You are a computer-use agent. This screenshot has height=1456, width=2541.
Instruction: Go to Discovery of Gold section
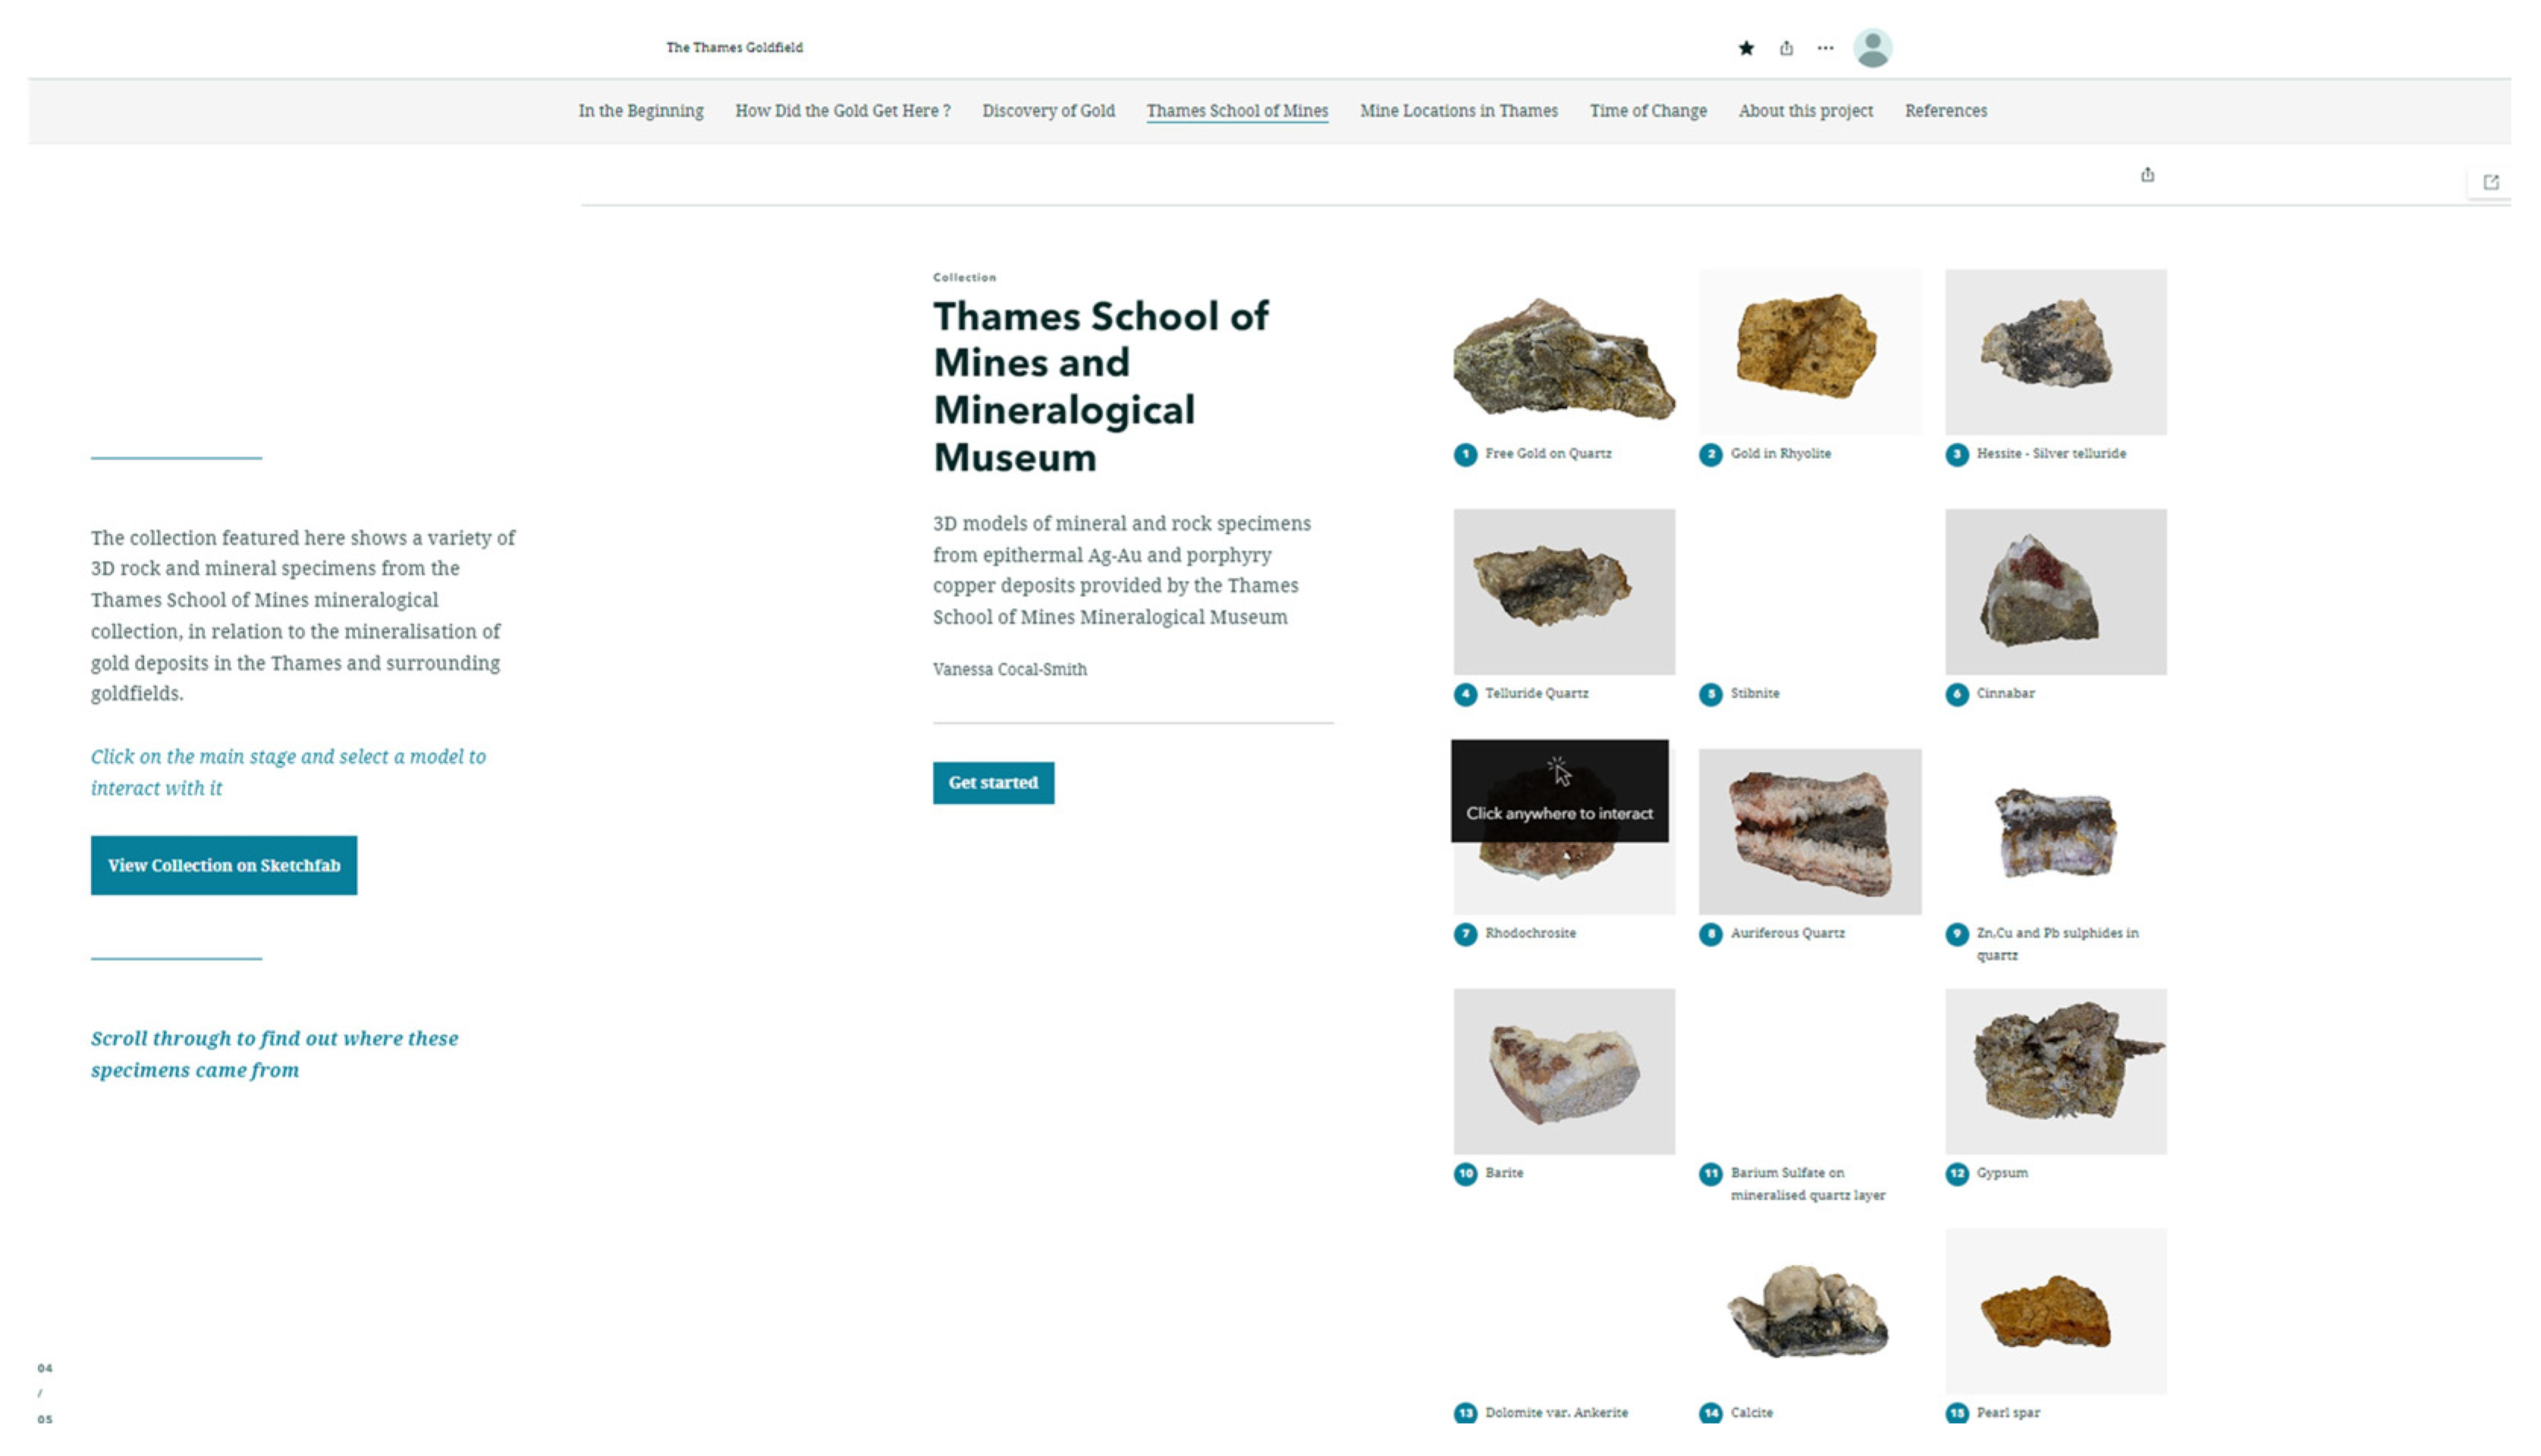click(1048, 111)
